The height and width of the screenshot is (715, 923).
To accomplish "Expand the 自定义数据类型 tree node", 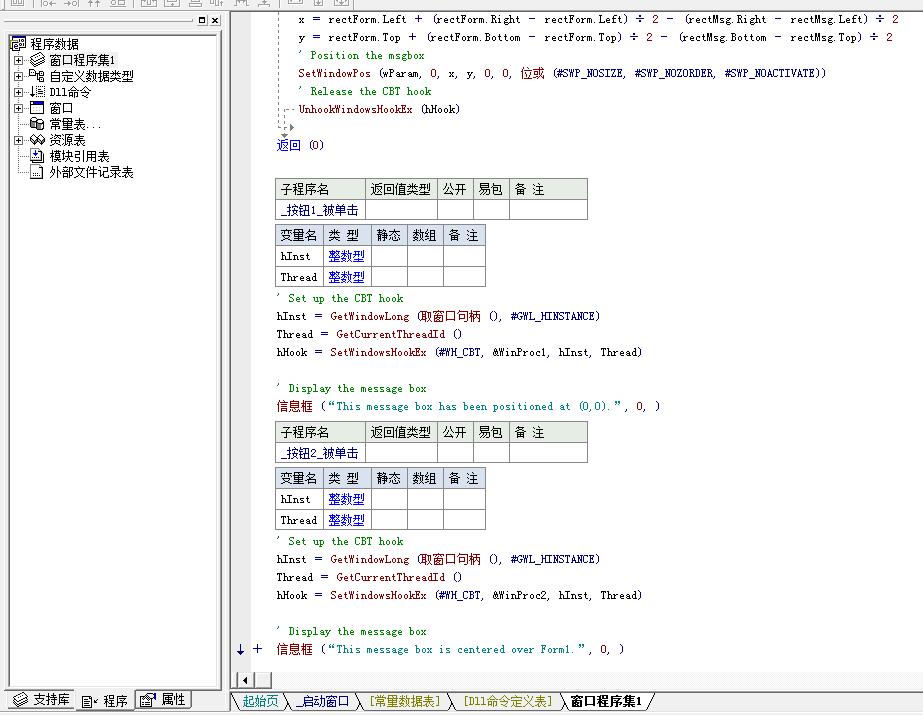I will pos(18,76).
